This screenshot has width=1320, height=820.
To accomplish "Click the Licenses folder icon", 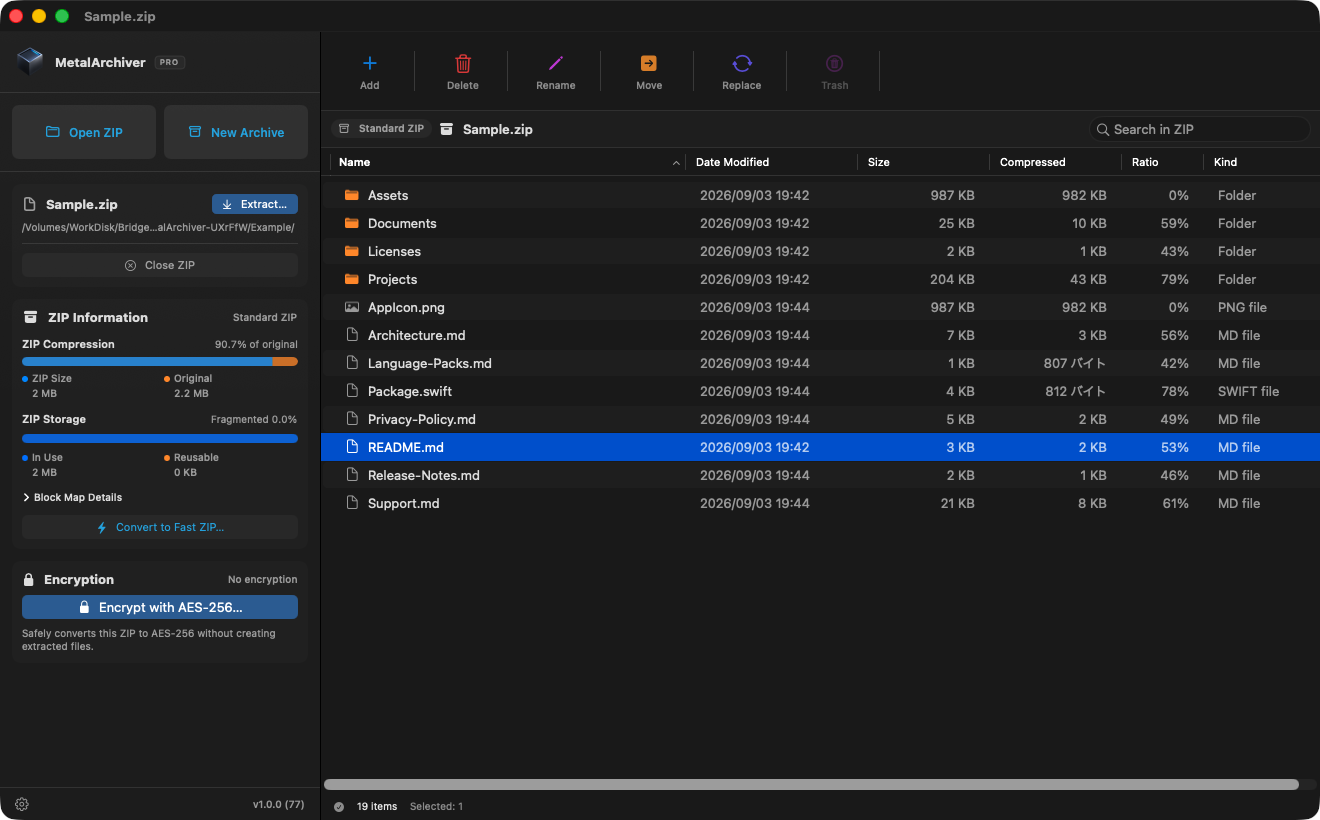I will (351, 251).
